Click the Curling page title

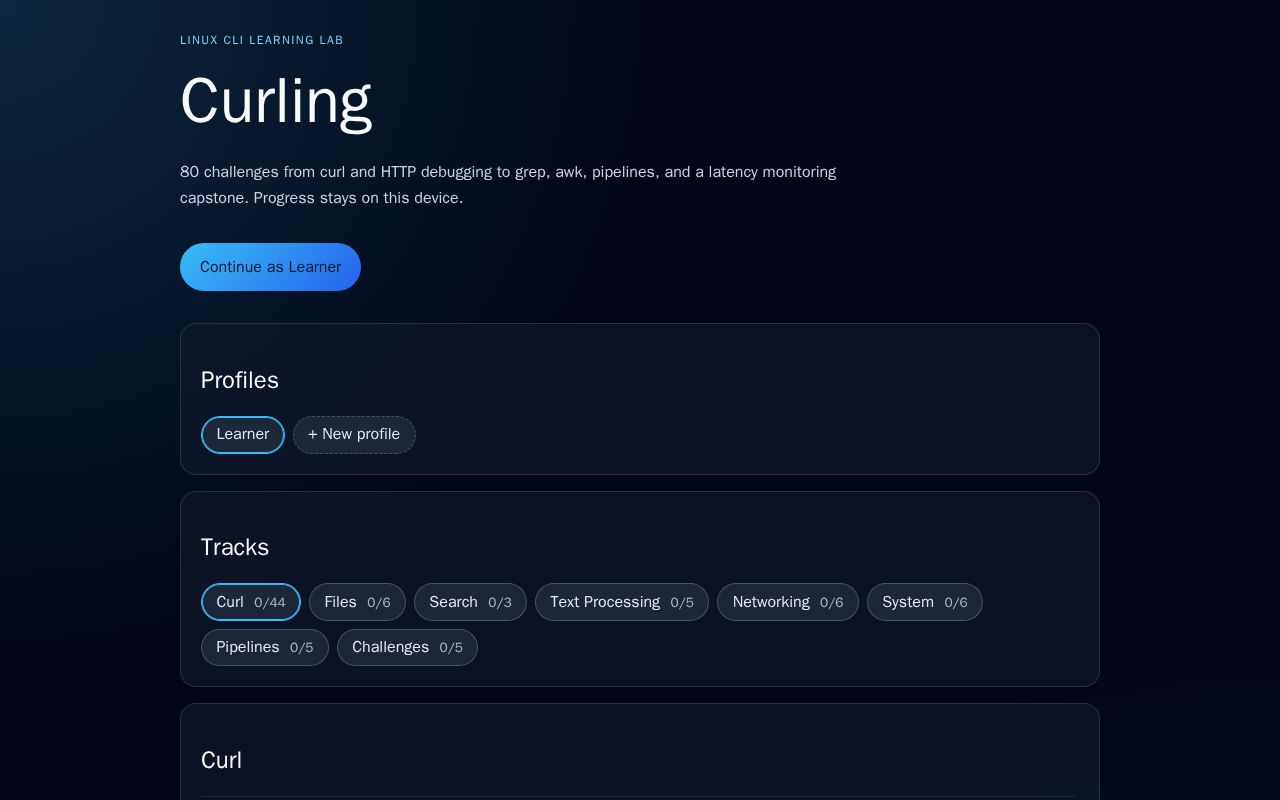click(276, 101)
